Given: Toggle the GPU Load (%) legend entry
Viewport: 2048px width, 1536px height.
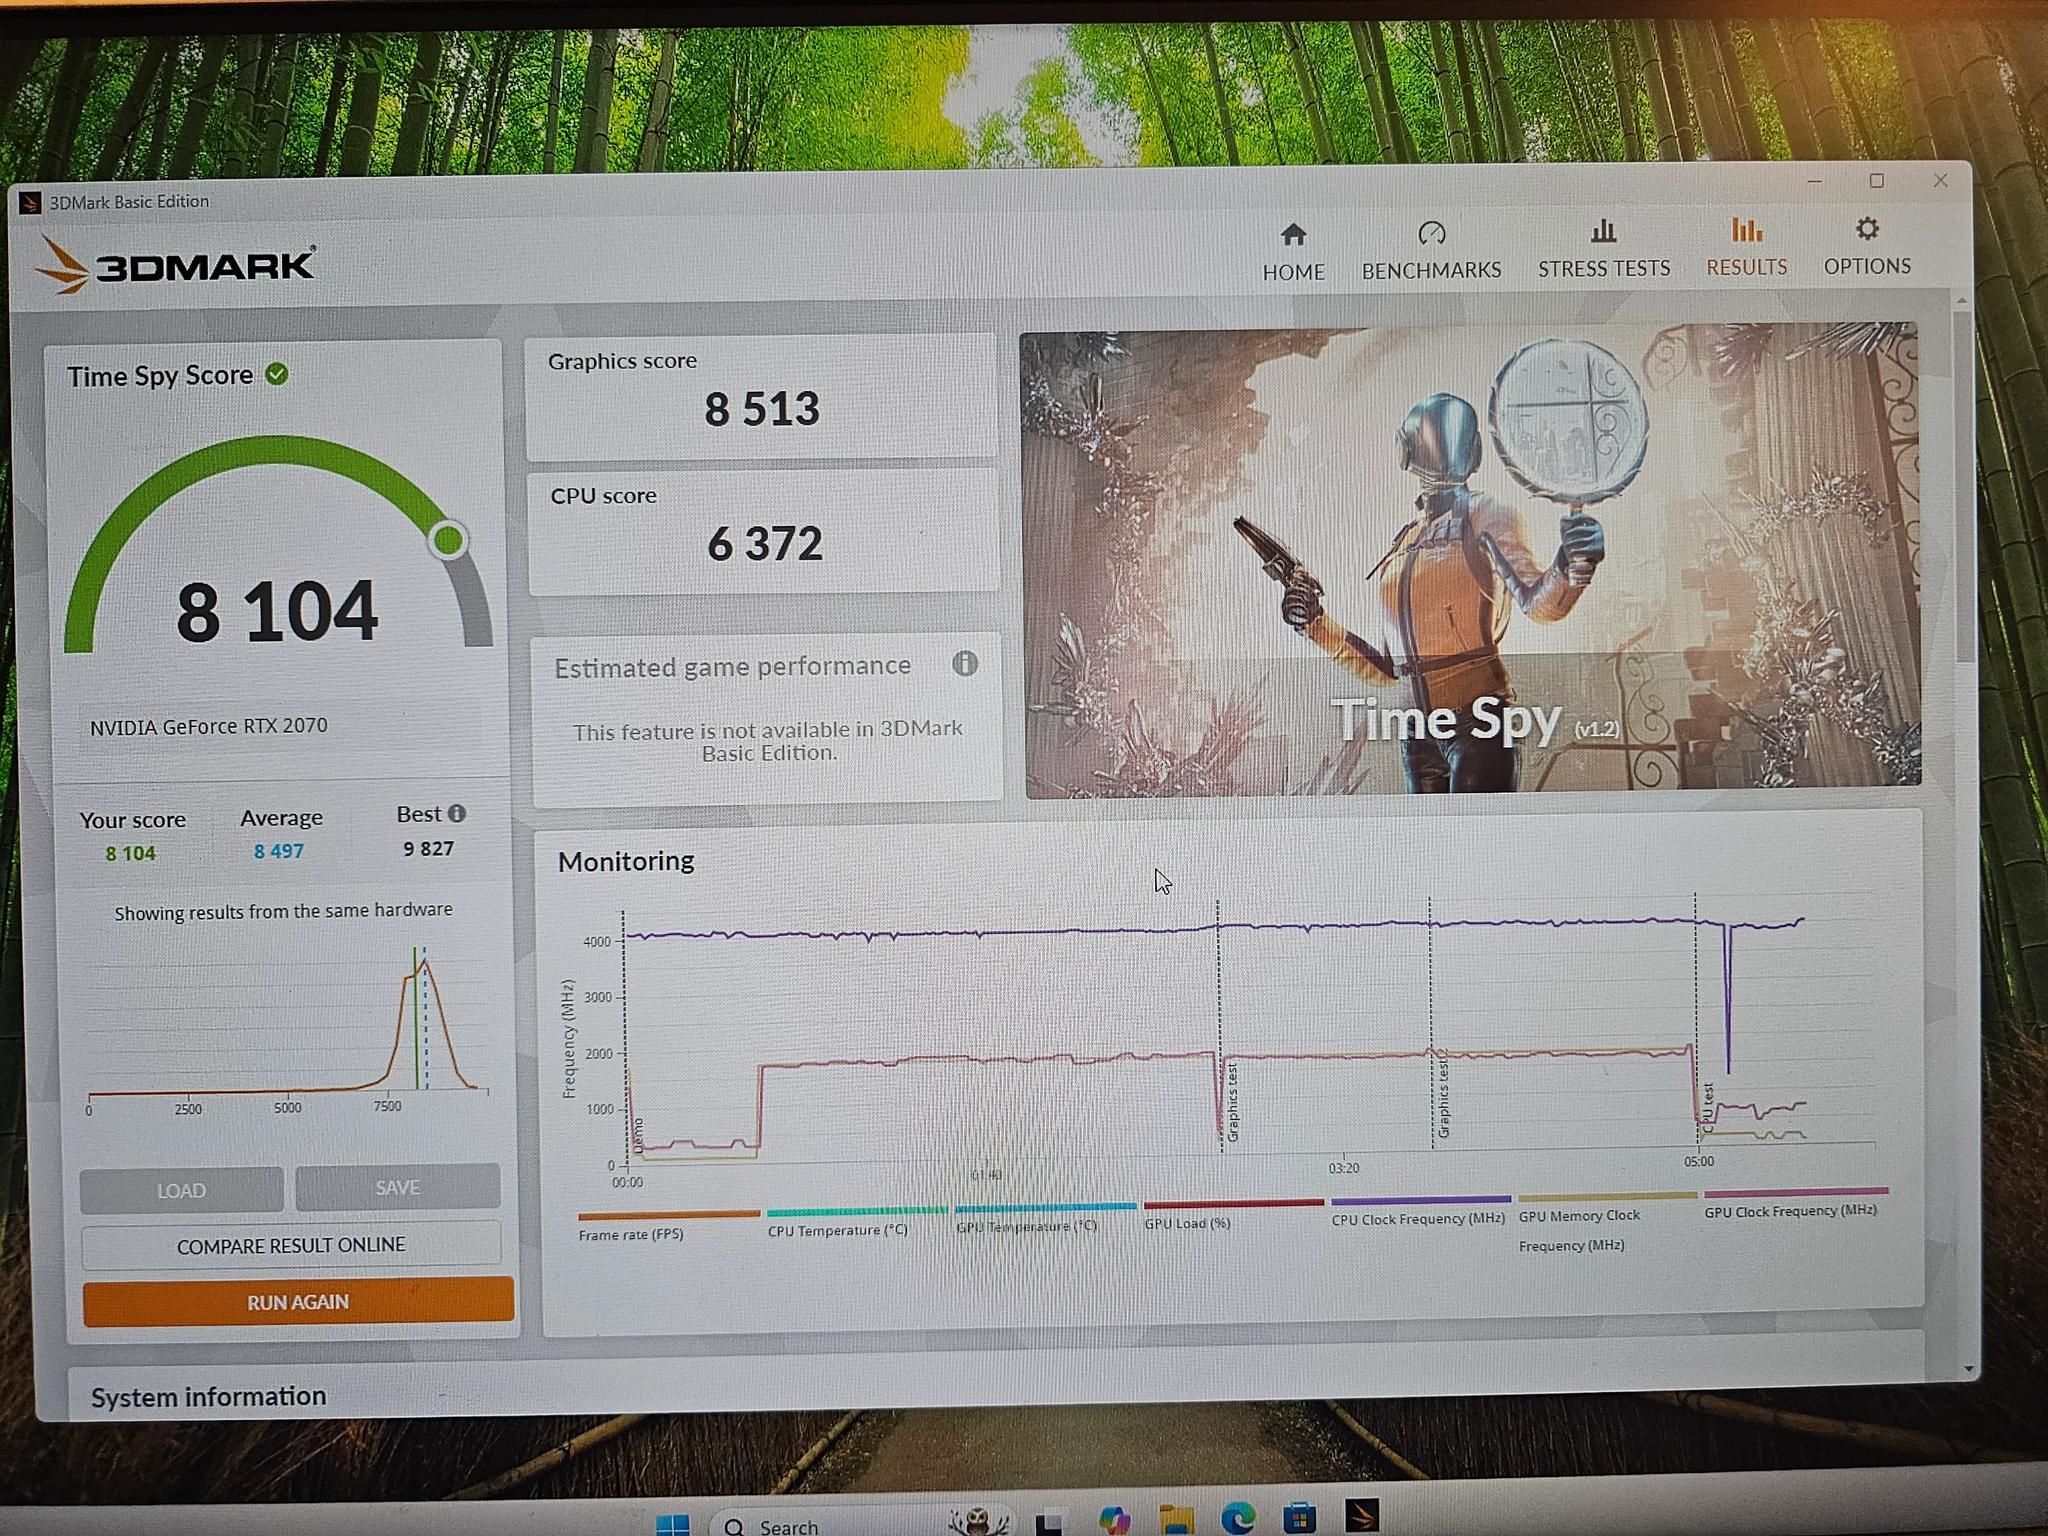Looking at the screenshot, I should [1233, 1214].
